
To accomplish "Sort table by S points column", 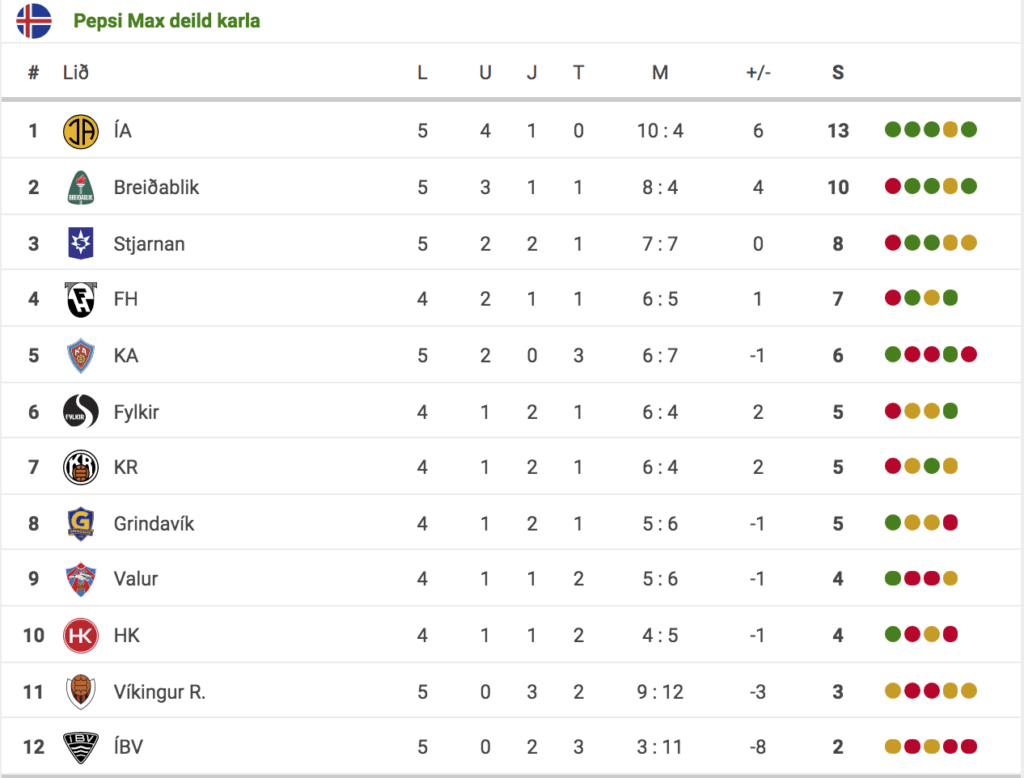I will tap(838, 73).
